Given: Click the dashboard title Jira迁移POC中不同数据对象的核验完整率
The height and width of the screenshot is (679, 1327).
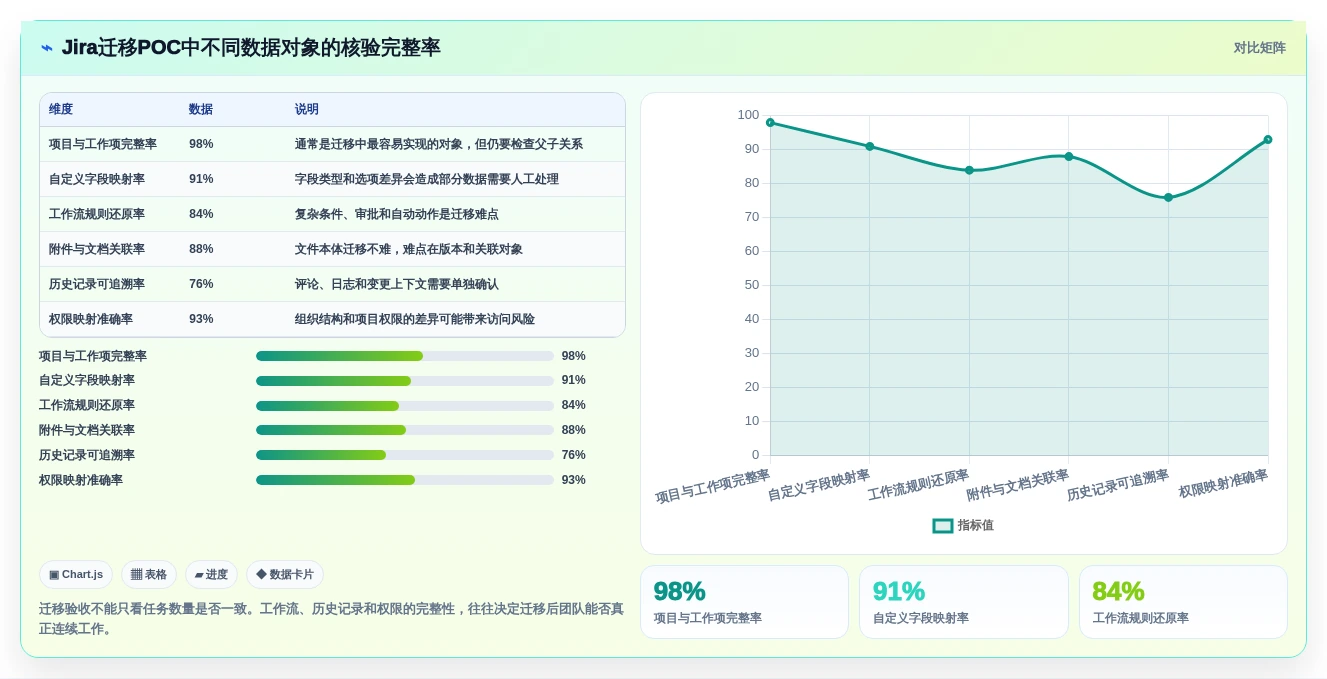Looking at the screenshot, I should pos(251,48).
